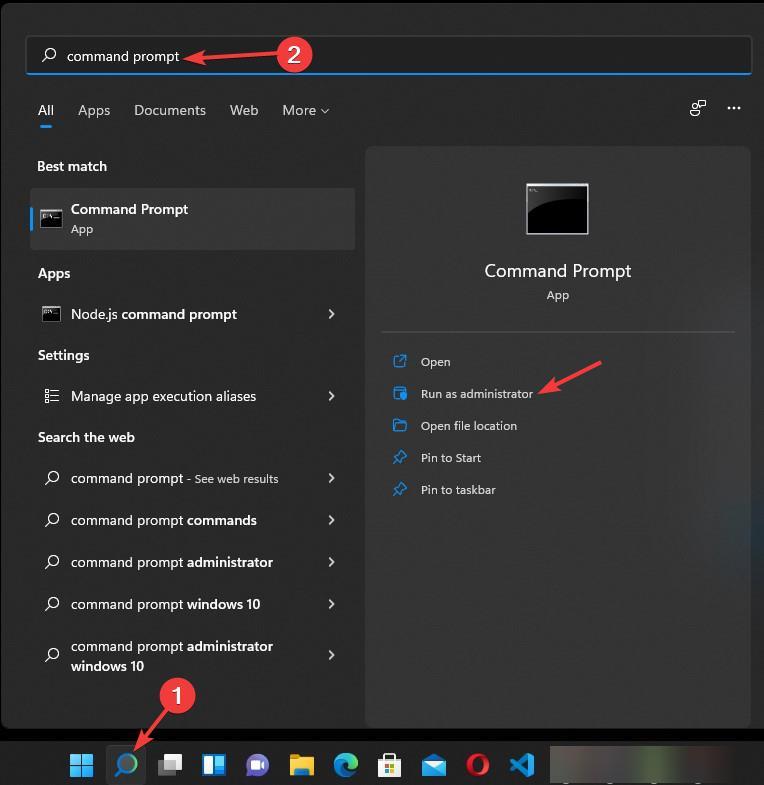Click the taskbar Search icon
764x785 pixels.
pyautogui.click(x=126, y=764)
